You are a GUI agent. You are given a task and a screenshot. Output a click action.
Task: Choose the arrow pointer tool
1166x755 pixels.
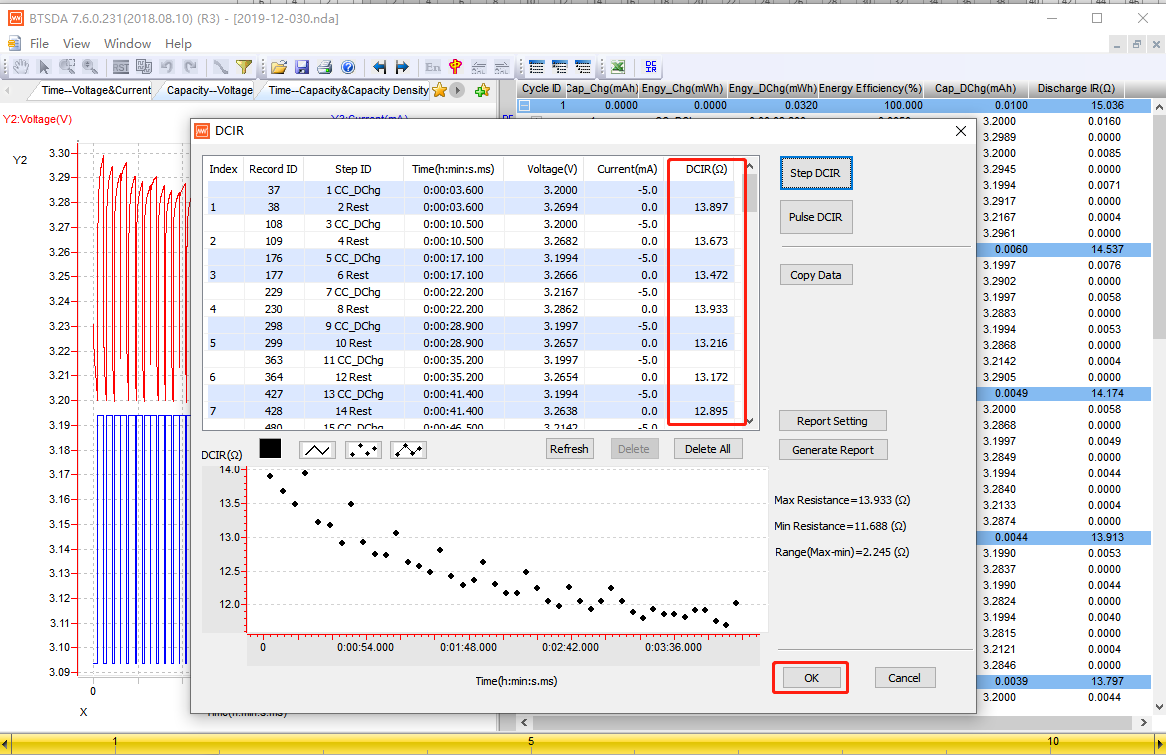44,67
